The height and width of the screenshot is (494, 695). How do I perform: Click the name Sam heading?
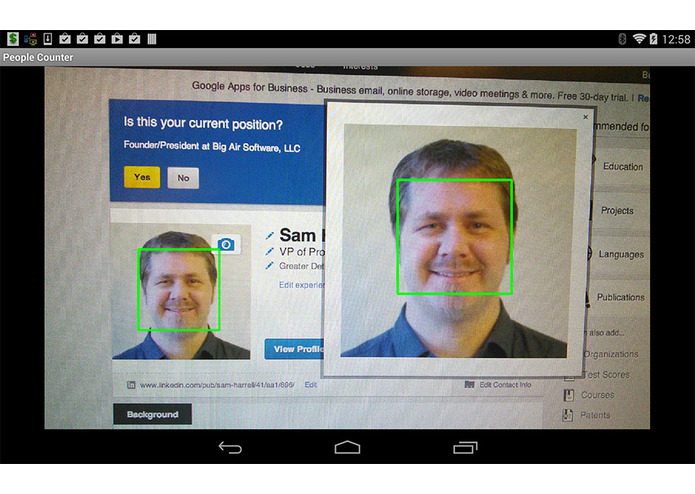click(297, 235)
